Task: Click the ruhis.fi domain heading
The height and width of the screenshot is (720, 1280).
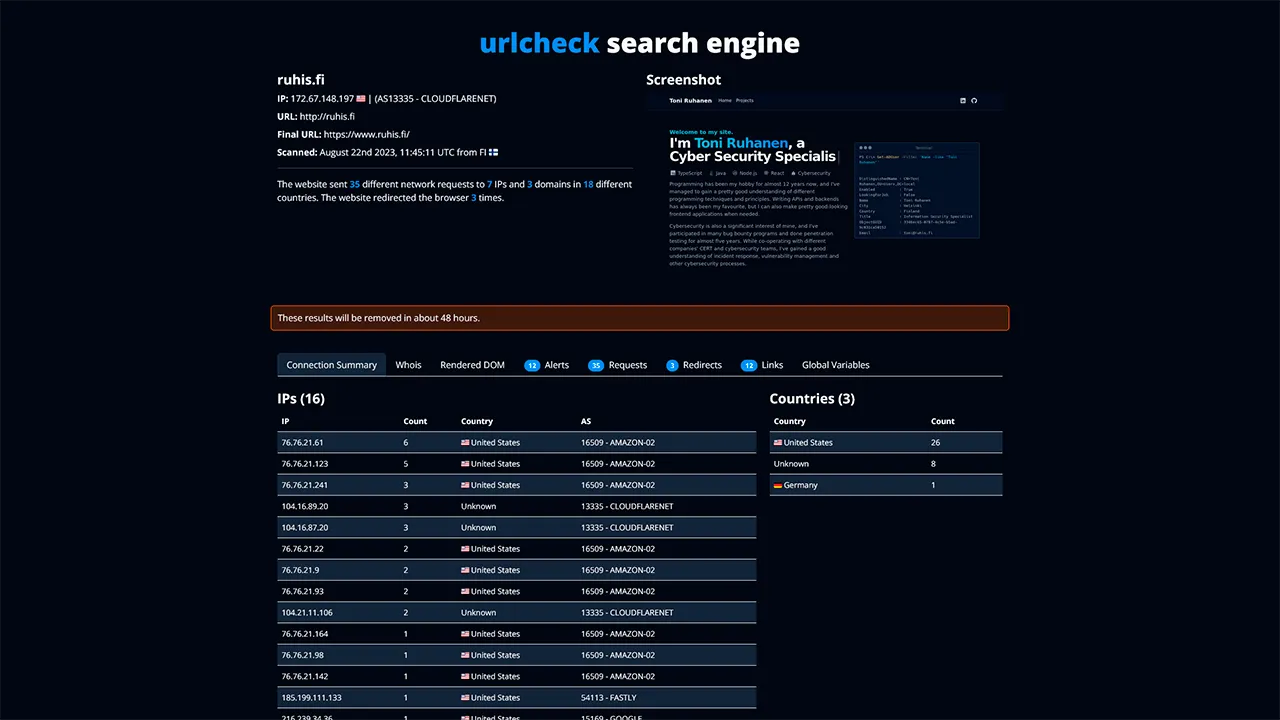Action: [301, 79]
